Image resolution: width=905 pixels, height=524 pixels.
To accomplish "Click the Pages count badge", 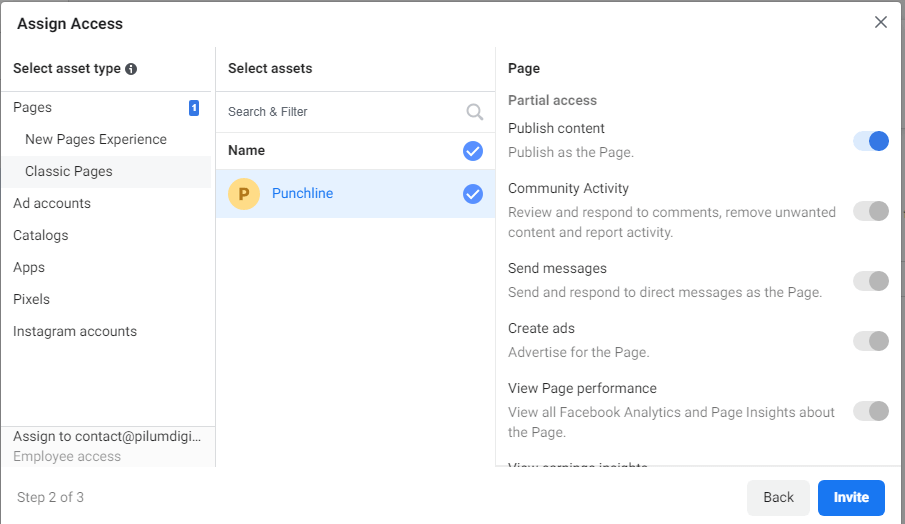I will tap(194, 108).
